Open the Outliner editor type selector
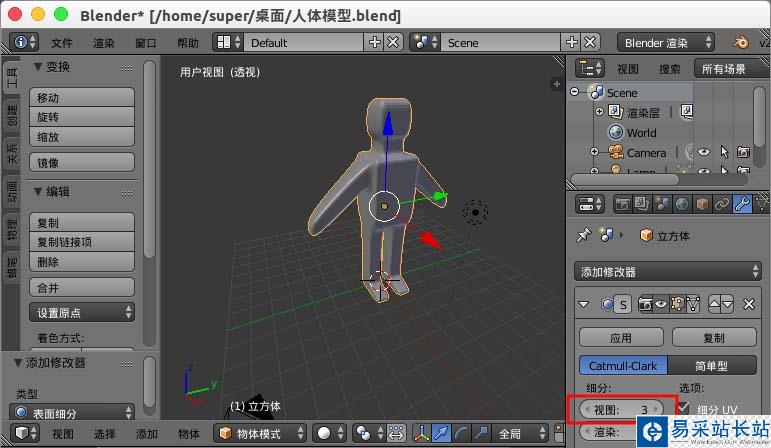Image resolution: width=771 pixels, height=448 pixels. point(589,68)
